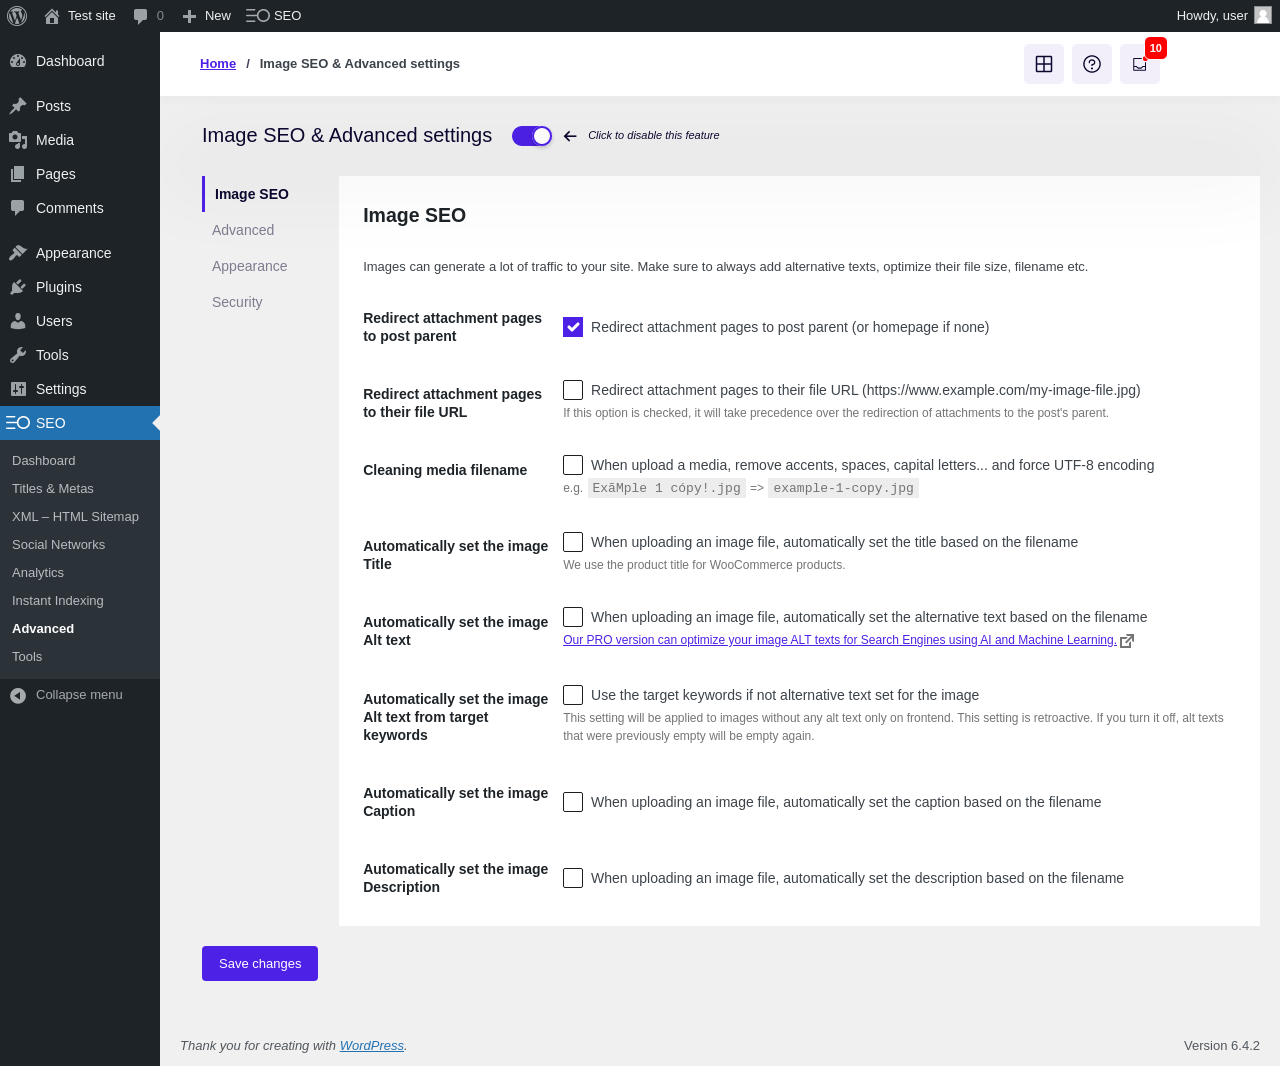Click Save changes button
Image resolution: width=1280 pixels, height=1066 pixels.
(x=260, y=964)
